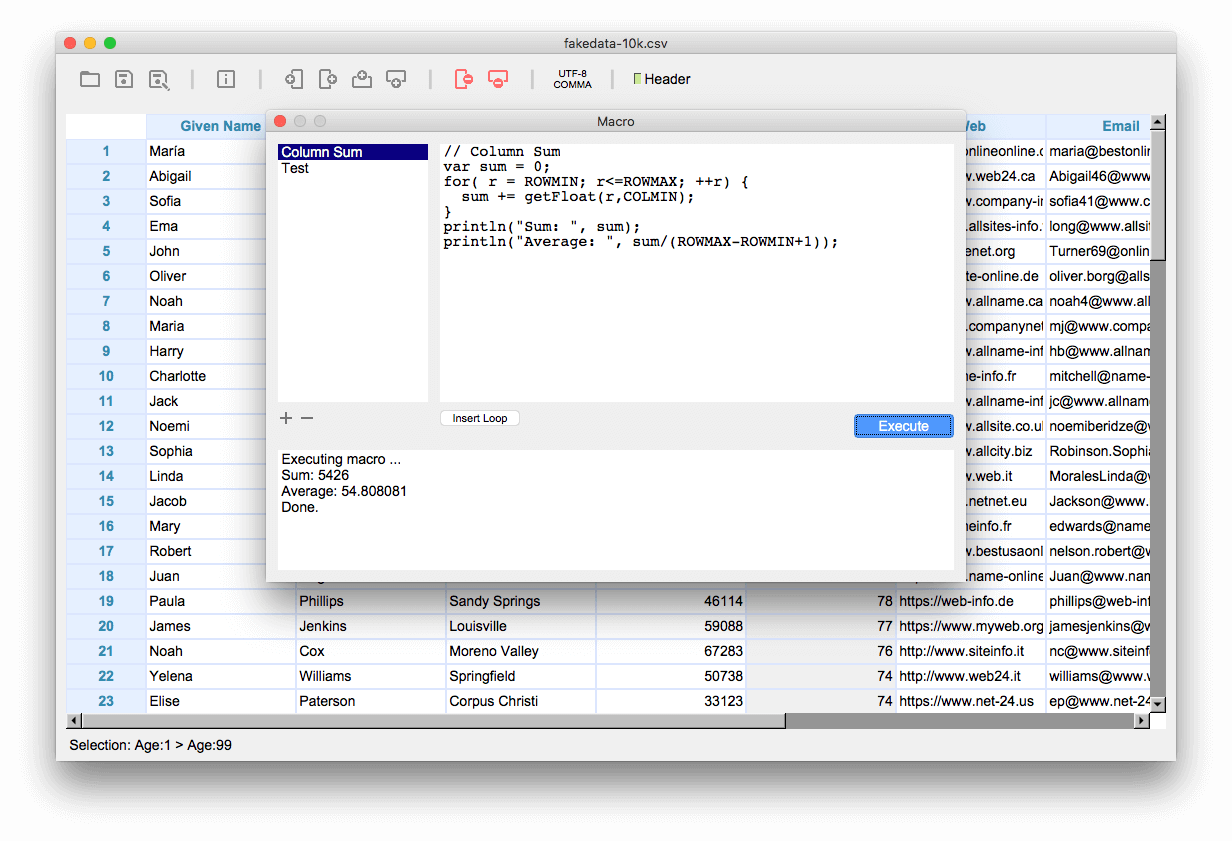Open the UTF-8 COMMA encoding settings
1232x841 pixels.
(572, 79)
